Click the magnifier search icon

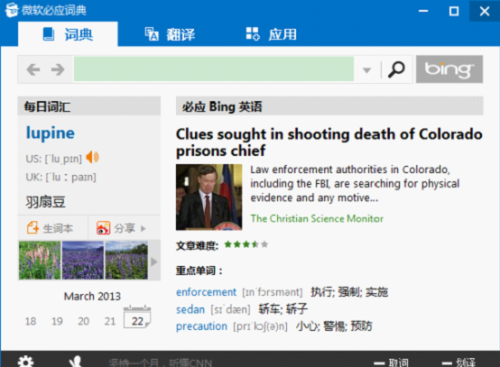pos(396,70)
